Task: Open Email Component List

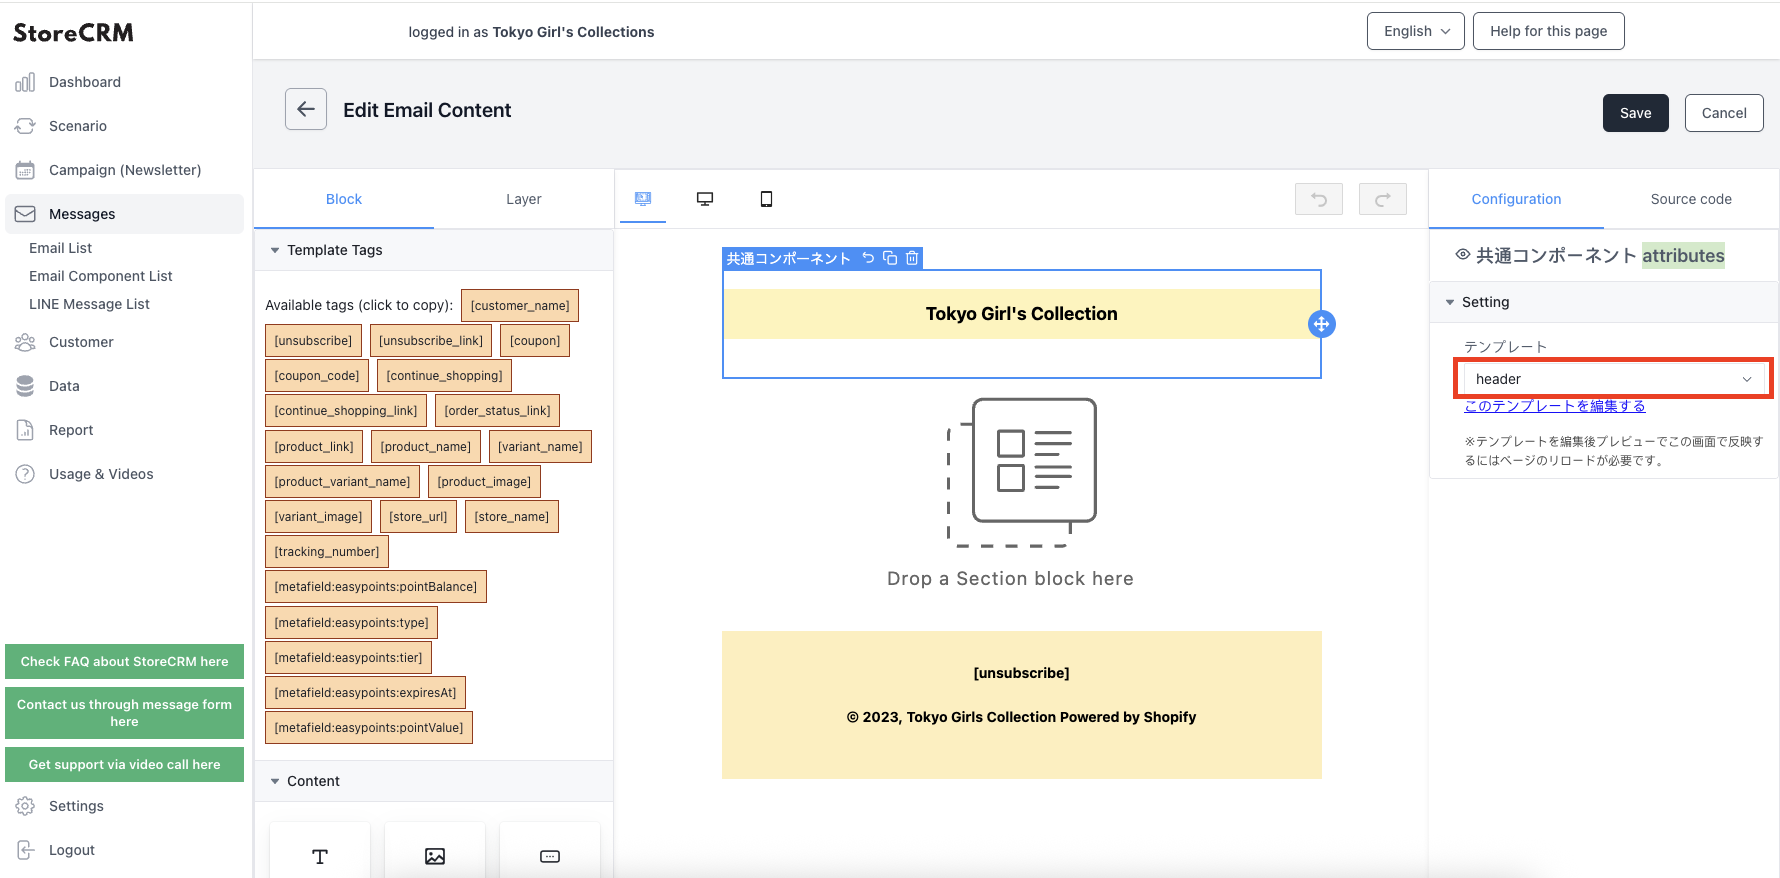Action: pyautogui.click(x=100, y=276)
